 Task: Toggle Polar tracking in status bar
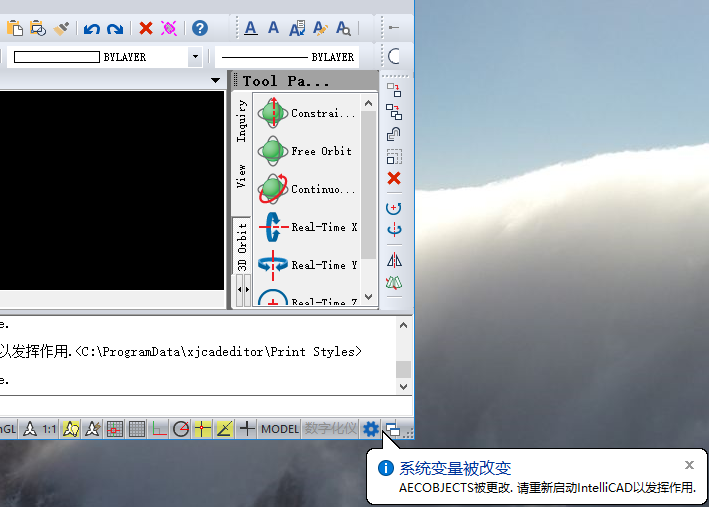tap(181, 429)
